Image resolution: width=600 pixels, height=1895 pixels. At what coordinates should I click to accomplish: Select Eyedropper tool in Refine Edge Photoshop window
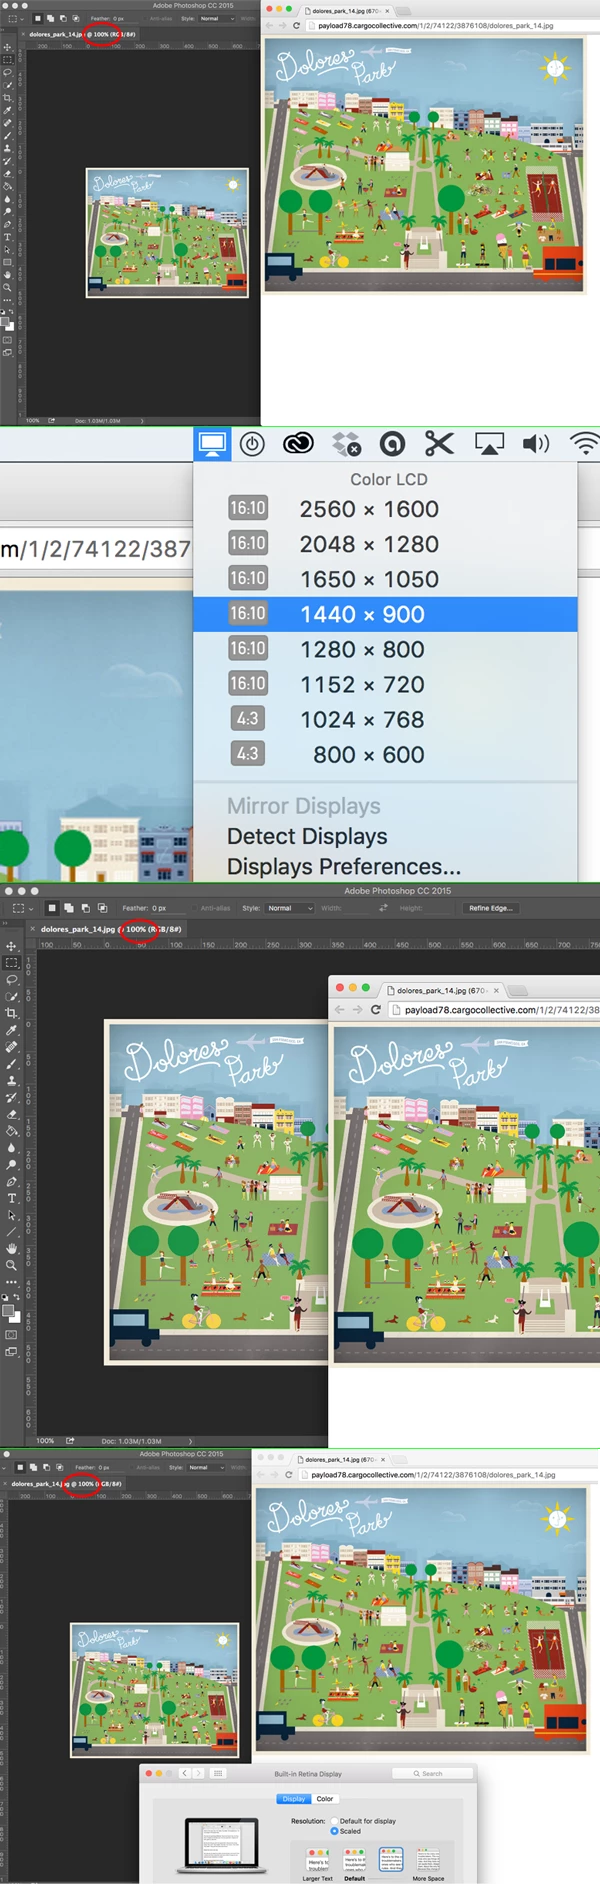(11, 1030)
